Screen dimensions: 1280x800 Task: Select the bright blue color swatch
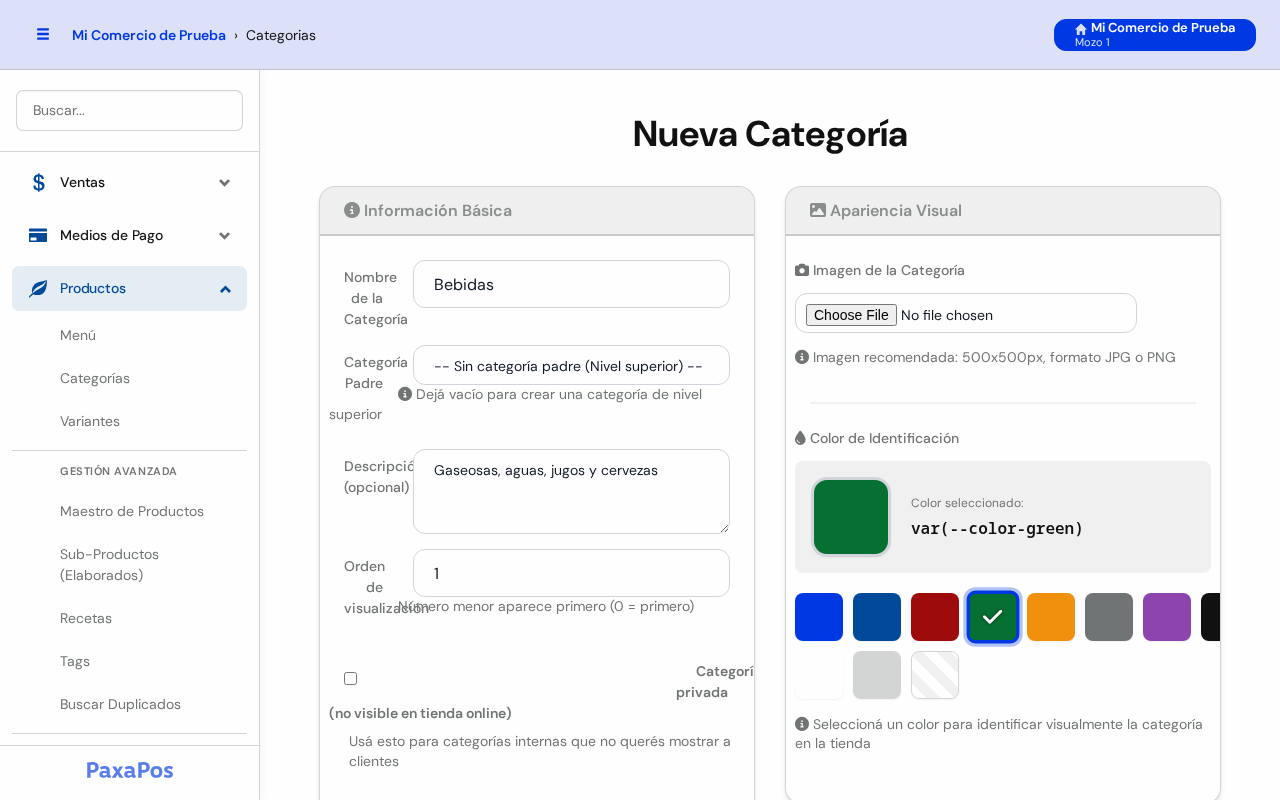[x=819, y=617]
